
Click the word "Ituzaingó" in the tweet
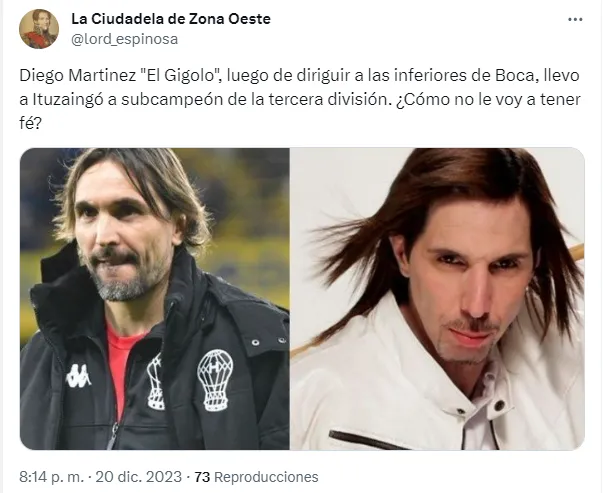[x=67, y=100]
